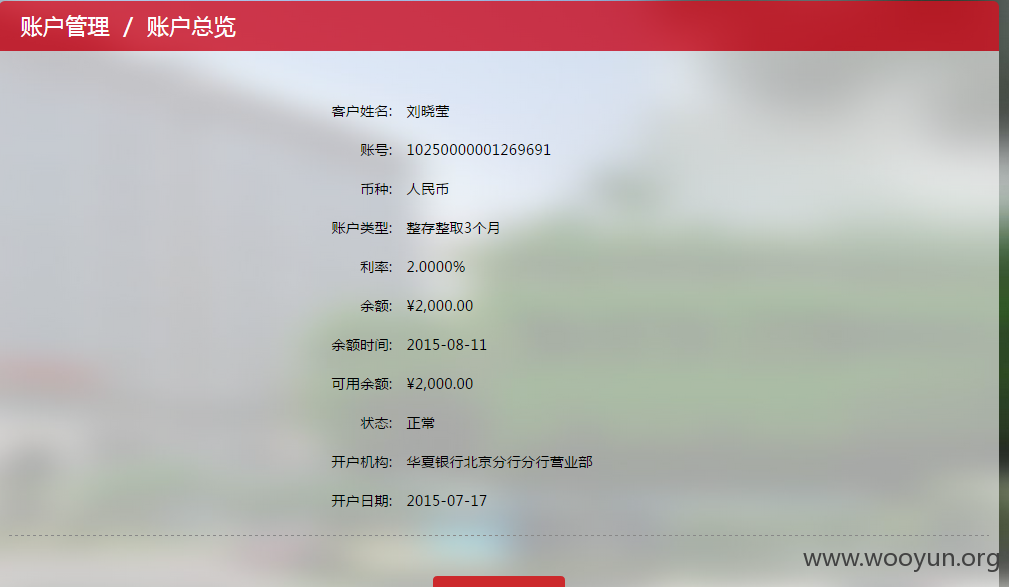Click the currency value 人民币
Viewport: 1009px width, 587px height.
[x=428, y=189]
